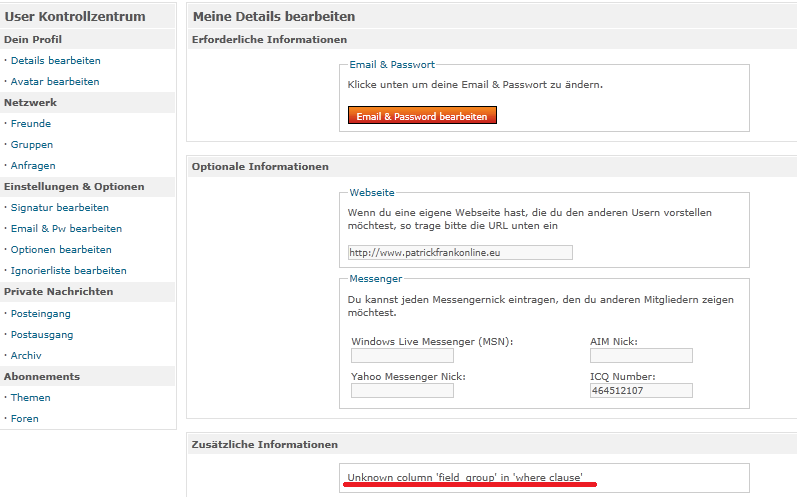This screenshot has height=497, width=797.
Task: Focus the Windows Live Messenger field
Action: [402, 355]
